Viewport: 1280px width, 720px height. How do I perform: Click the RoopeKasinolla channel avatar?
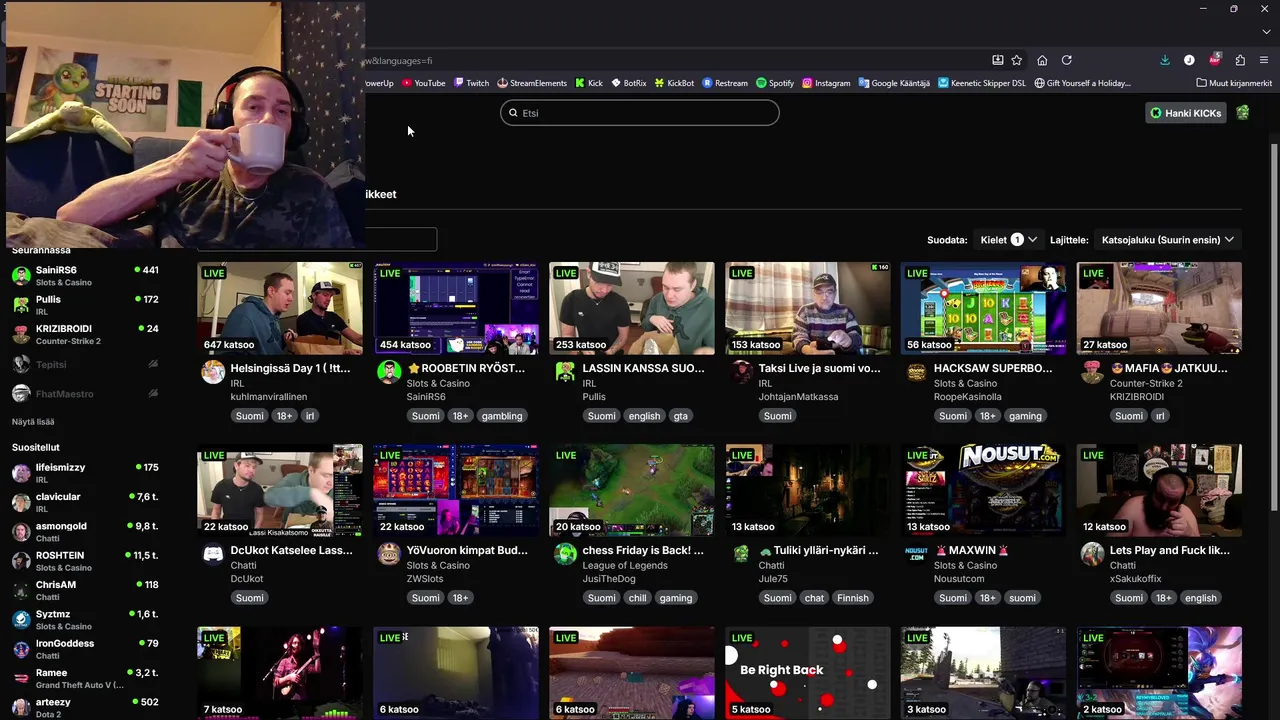917,372
